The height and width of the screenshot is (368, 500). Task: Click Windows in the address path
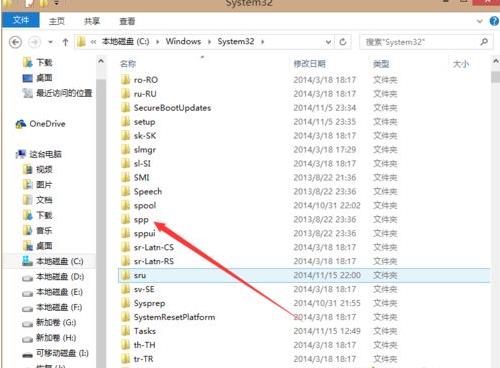point(183,41)
